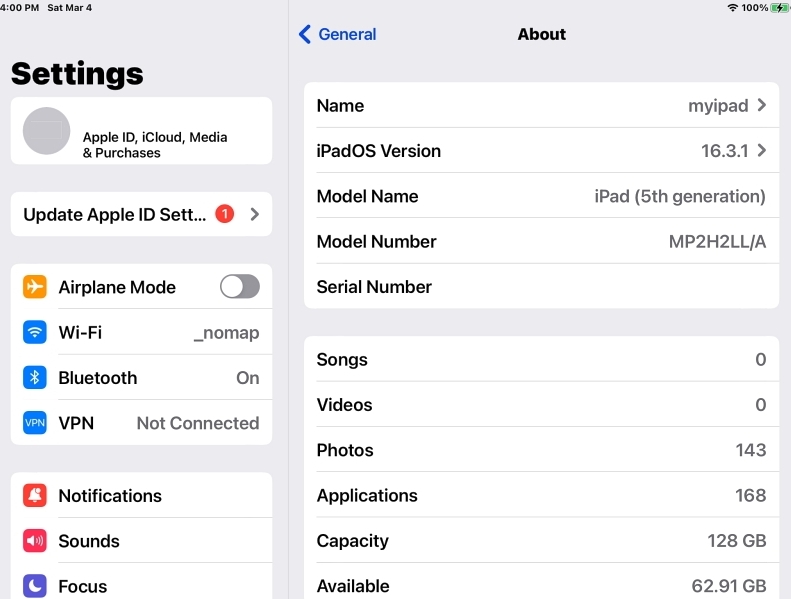Viewport: 791px width, 599px height.
Task: Tap the Apple ID profile avatar
Action: [x=46, y=131]
